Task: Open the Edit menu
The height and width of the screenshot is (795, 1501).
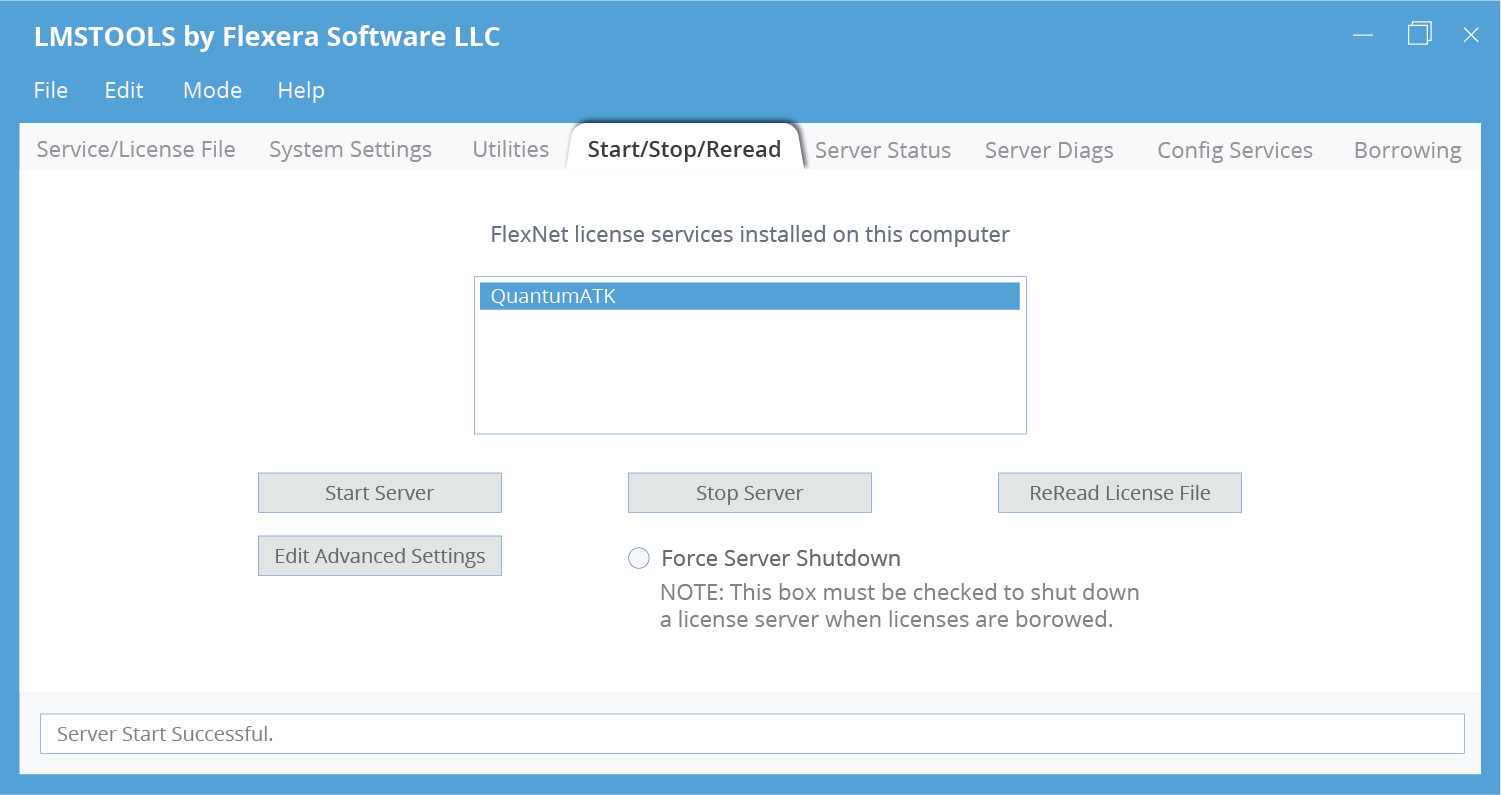Action: coord(124,90)
